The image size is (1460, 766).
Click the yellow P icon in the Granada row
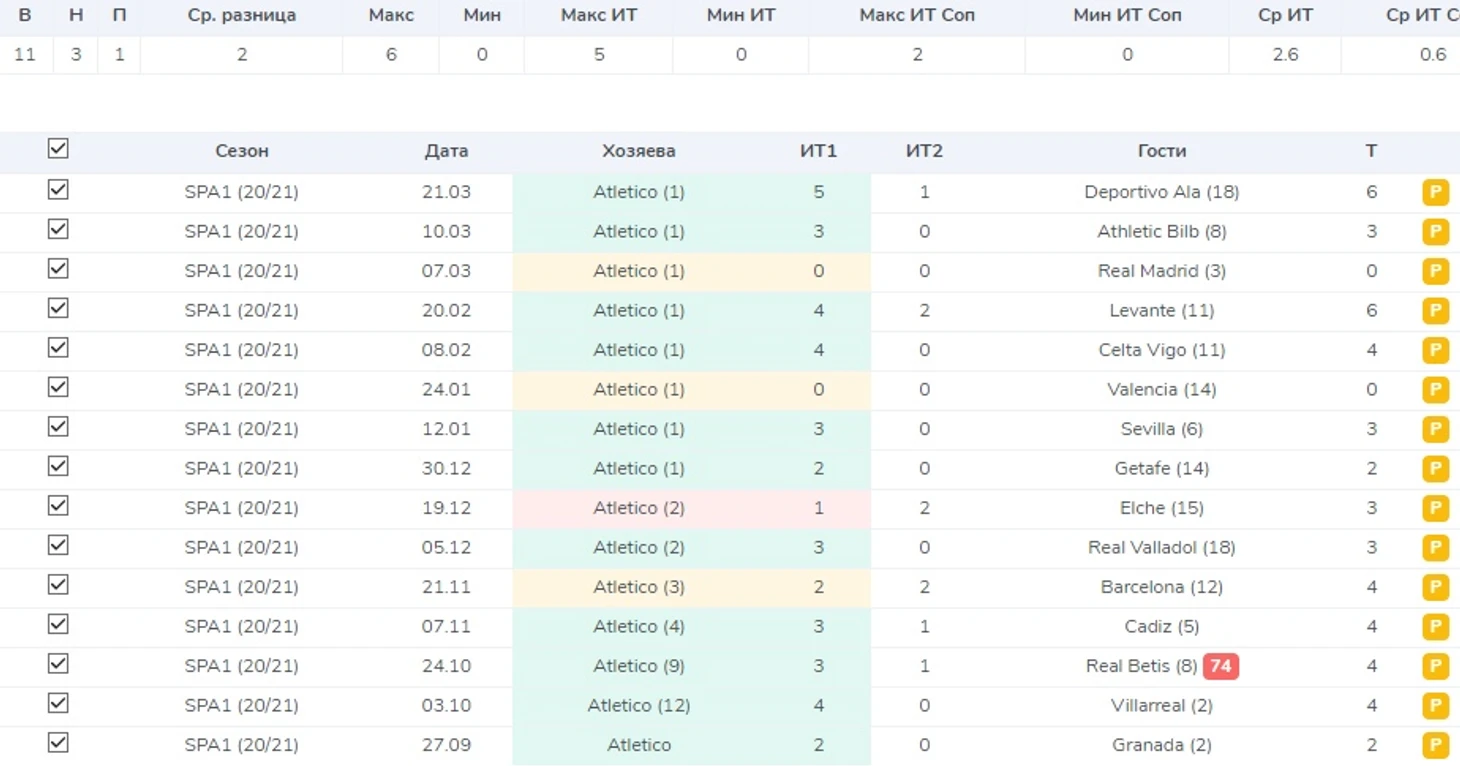click(1435, 745)
